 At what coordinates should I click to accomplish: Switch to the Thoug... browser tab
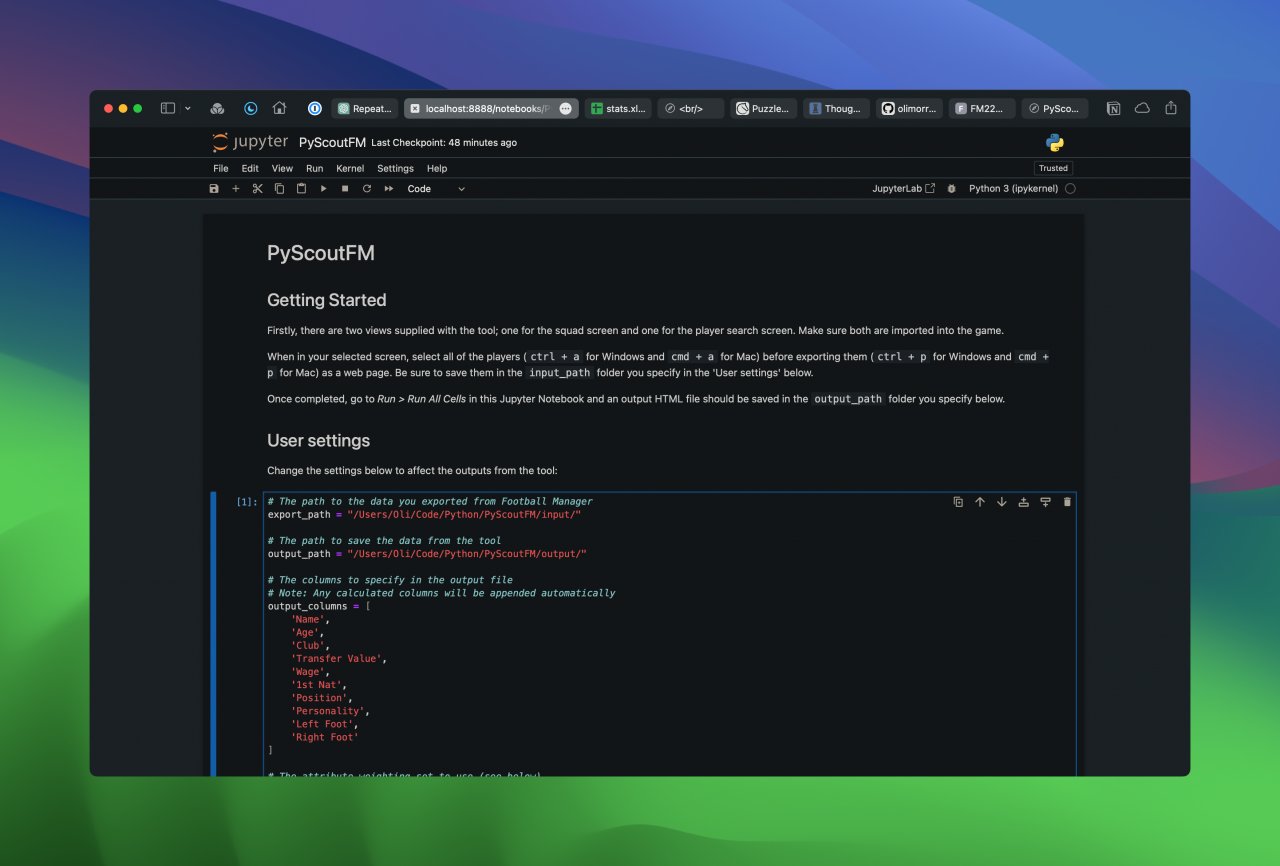(837, 108)
